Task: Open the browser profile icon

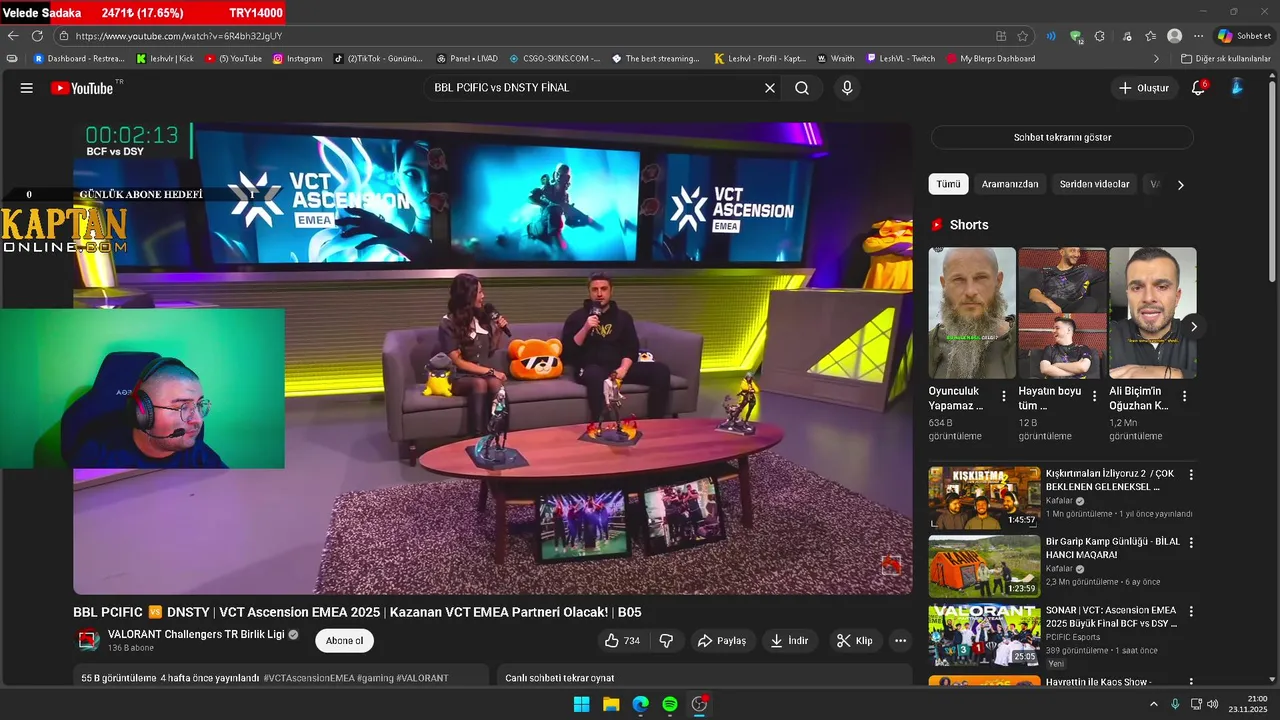Action: [x=1174, y=36]
